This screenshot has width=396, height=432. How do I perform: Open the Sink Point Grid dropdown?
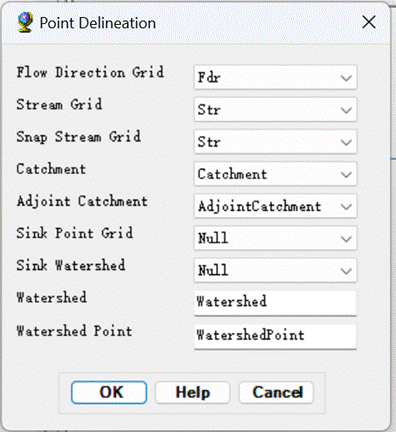coord(275,238)
